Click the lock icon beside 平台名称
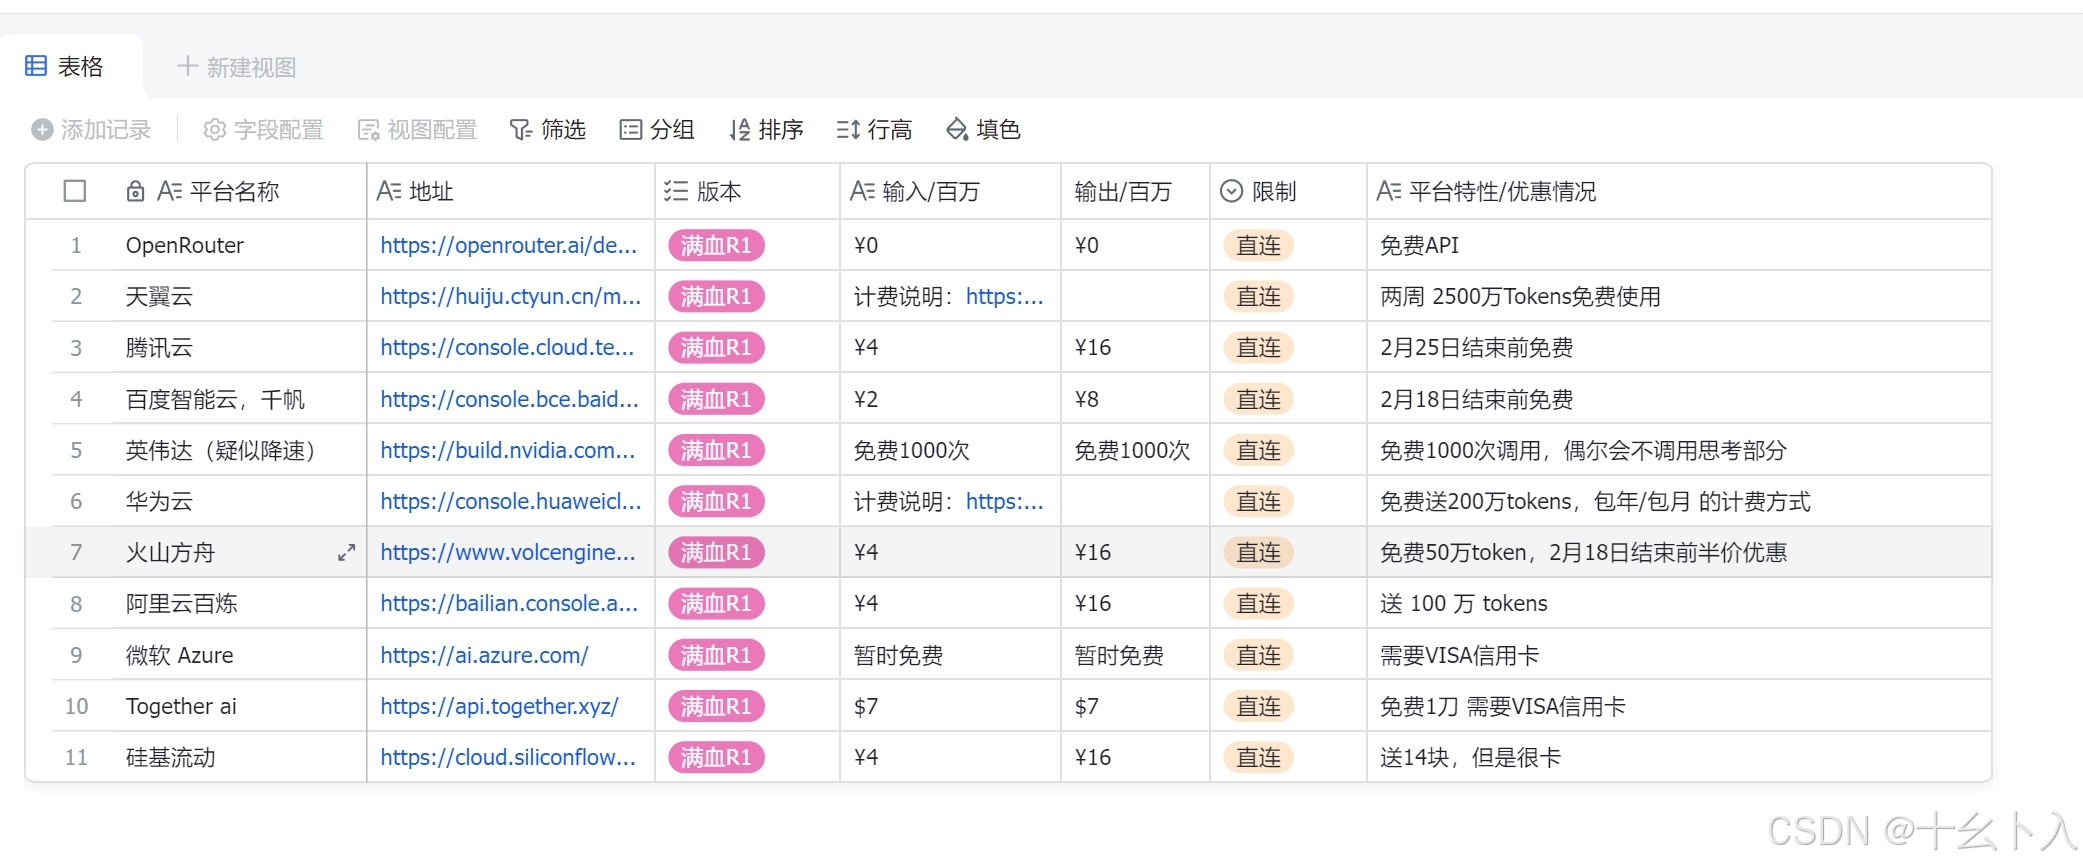This screenshot has width=2083, height=865. 135,191
